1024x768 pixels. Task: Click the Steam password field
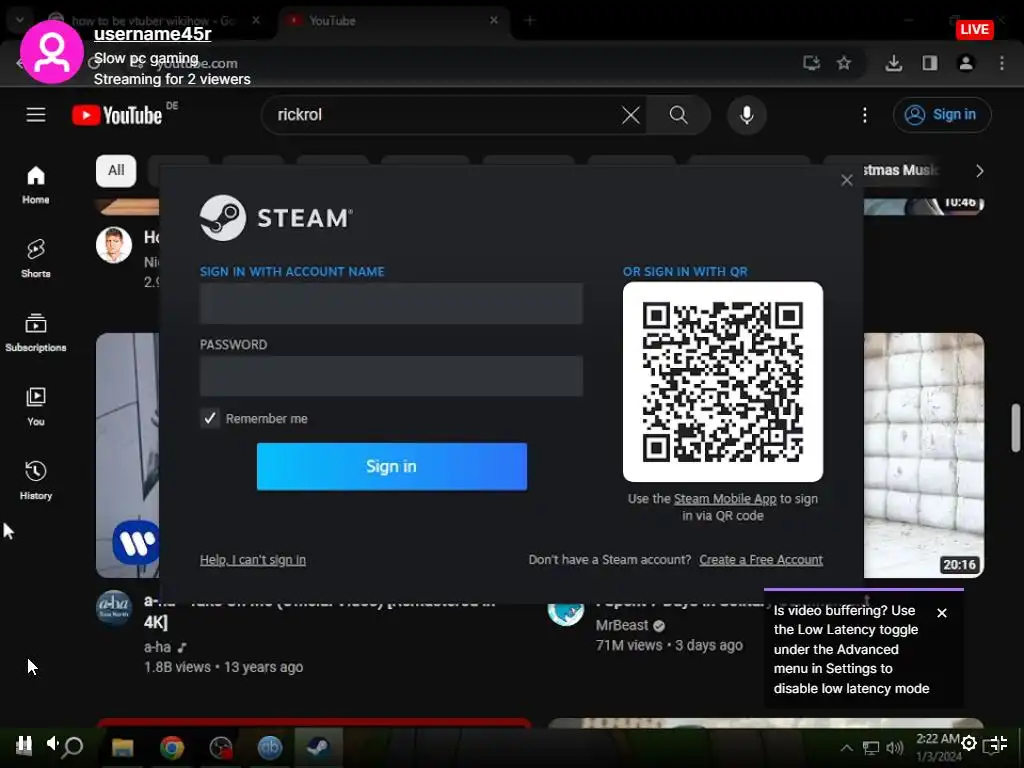(x=391, y=376)
